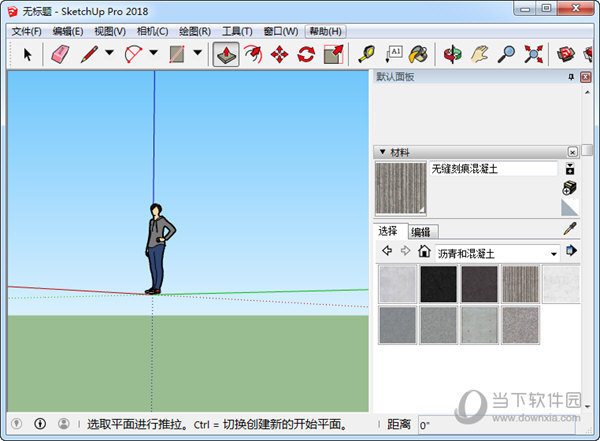Select the pink Eraser tool
Screen dimensions: 600x441
point(60,54)
